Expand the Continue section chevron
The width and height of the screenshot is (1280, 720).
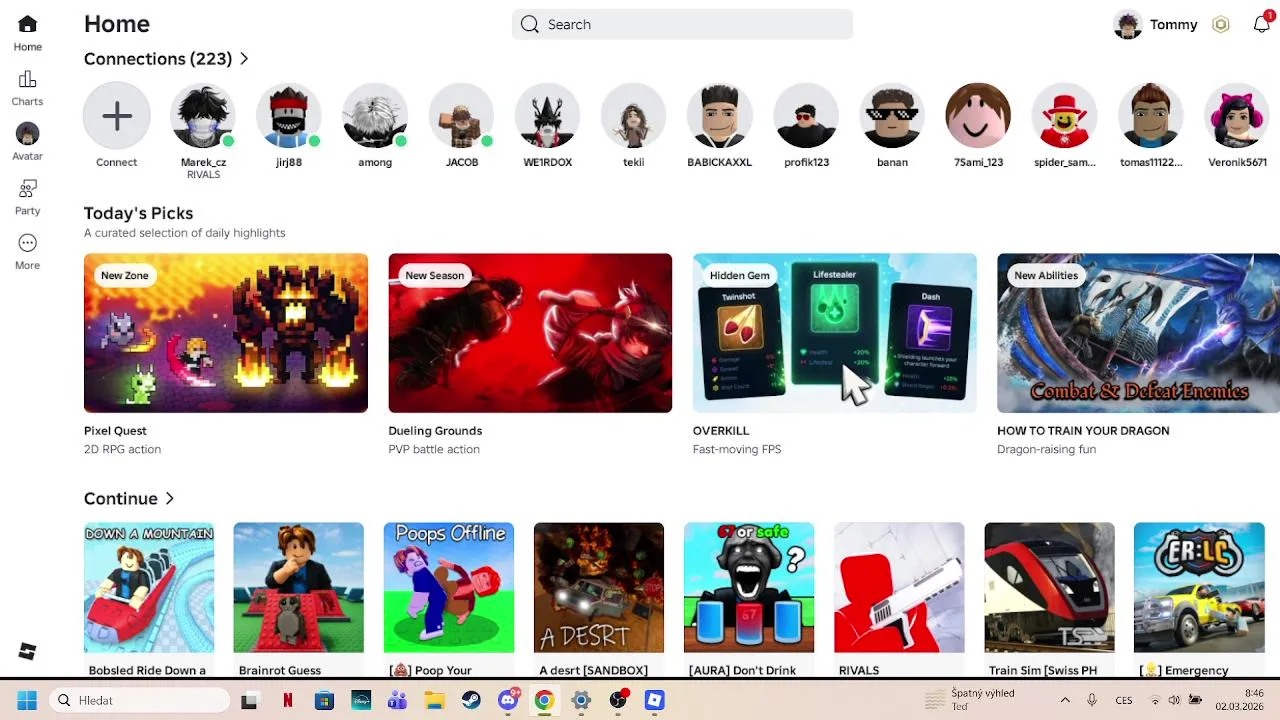pyautogui.click(x=170, y=499)
